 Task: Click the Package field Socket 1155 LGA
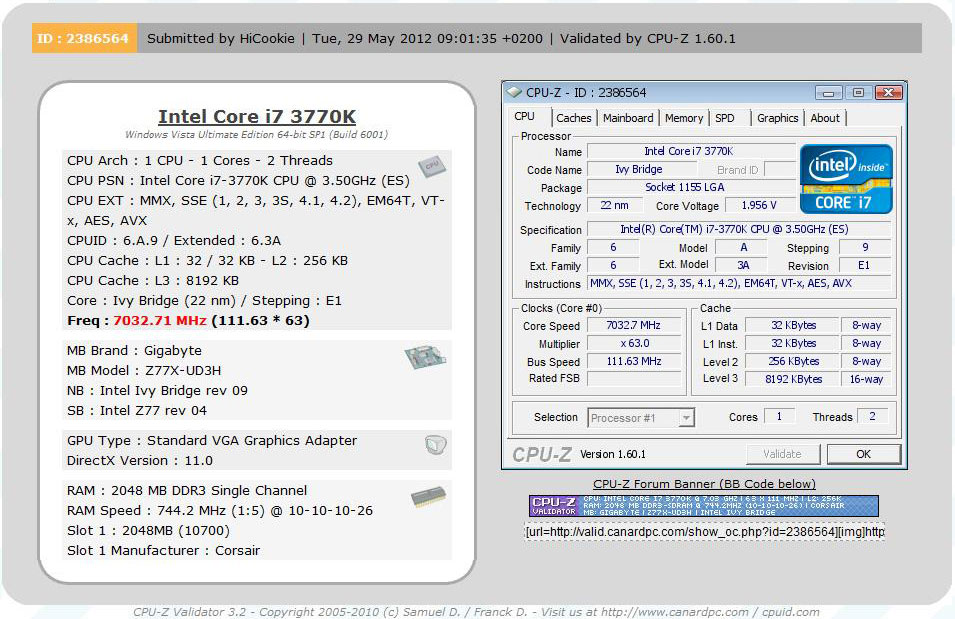(691, 187)
